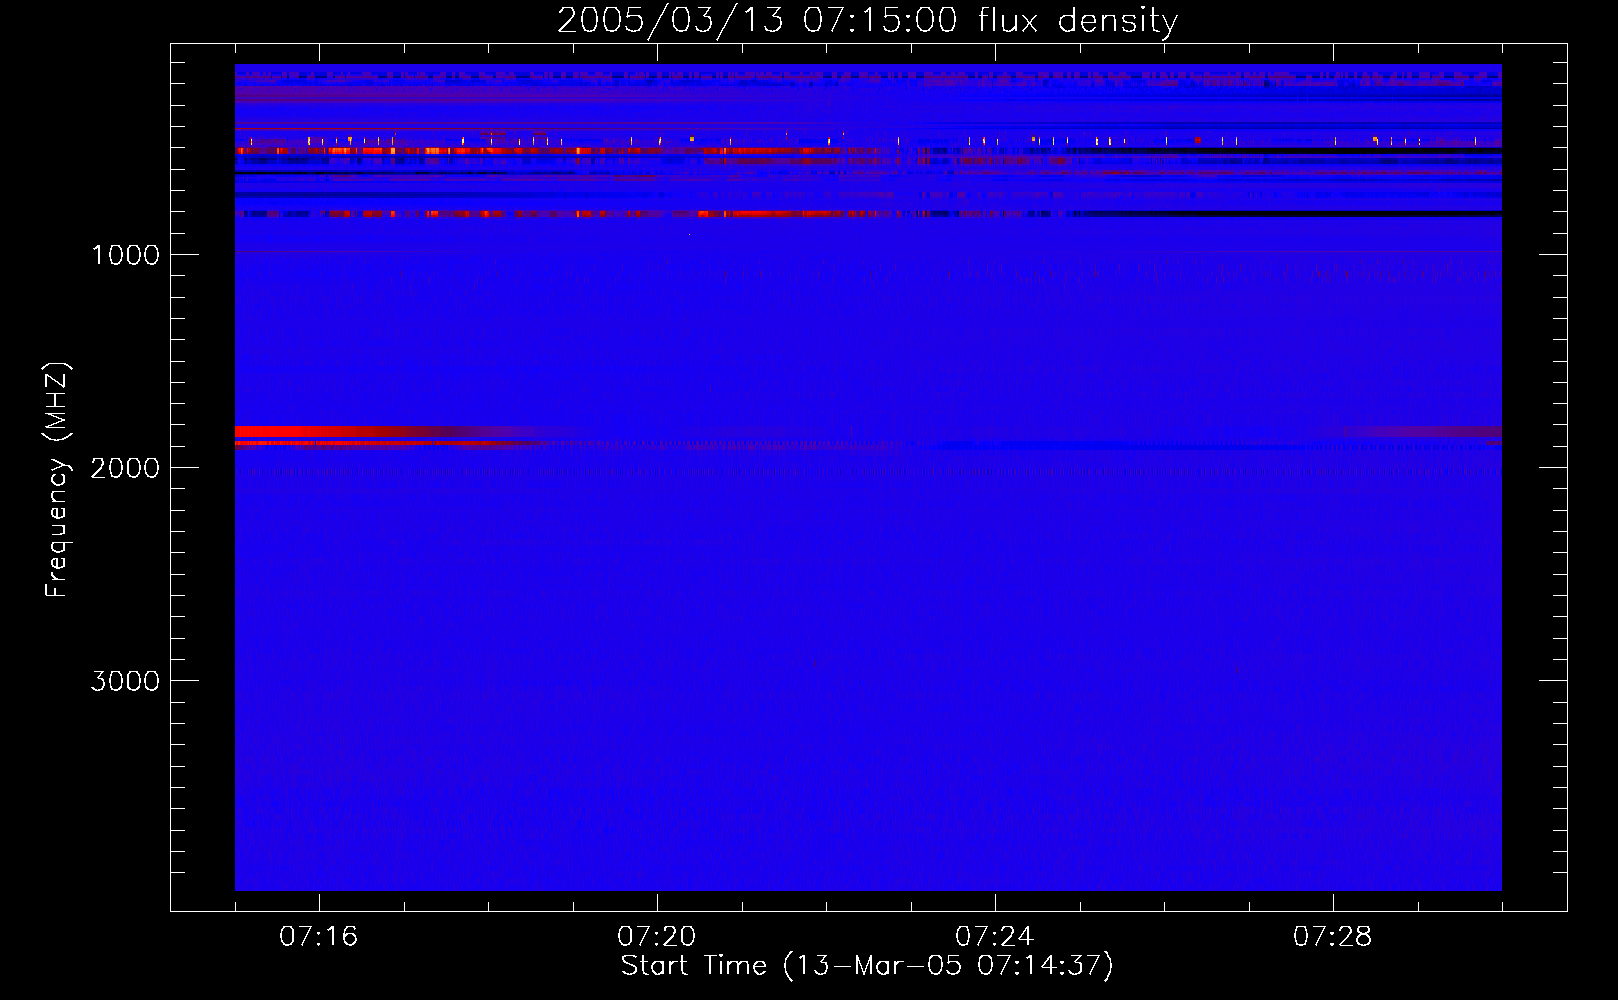Click the '07:20' time tick label

point(657,937)
